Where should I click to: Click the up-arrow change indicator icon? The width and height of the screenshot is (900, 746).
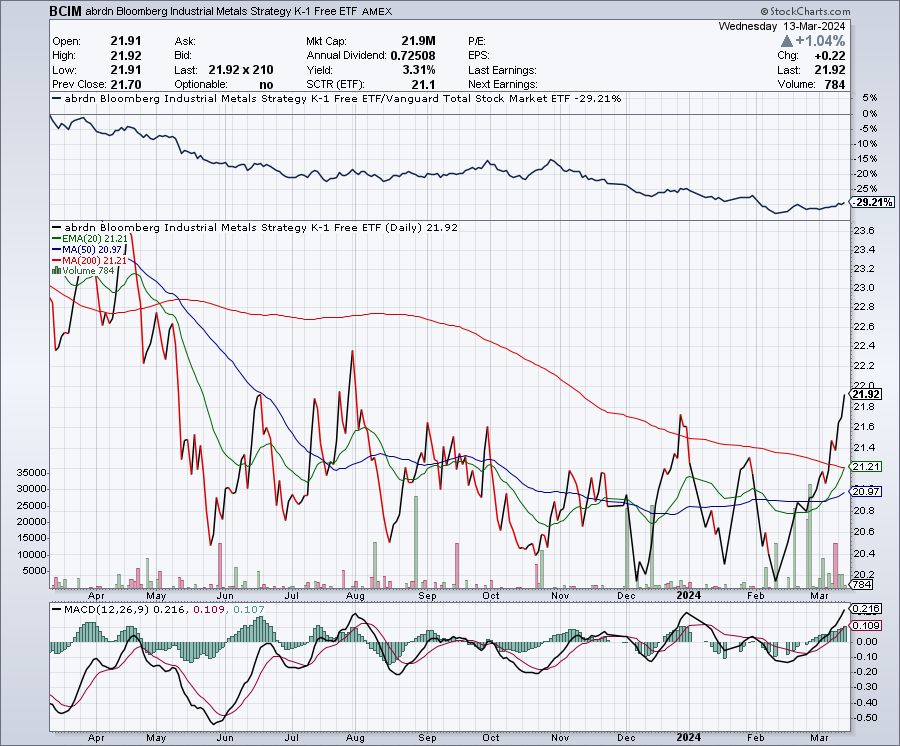(787, 41)
